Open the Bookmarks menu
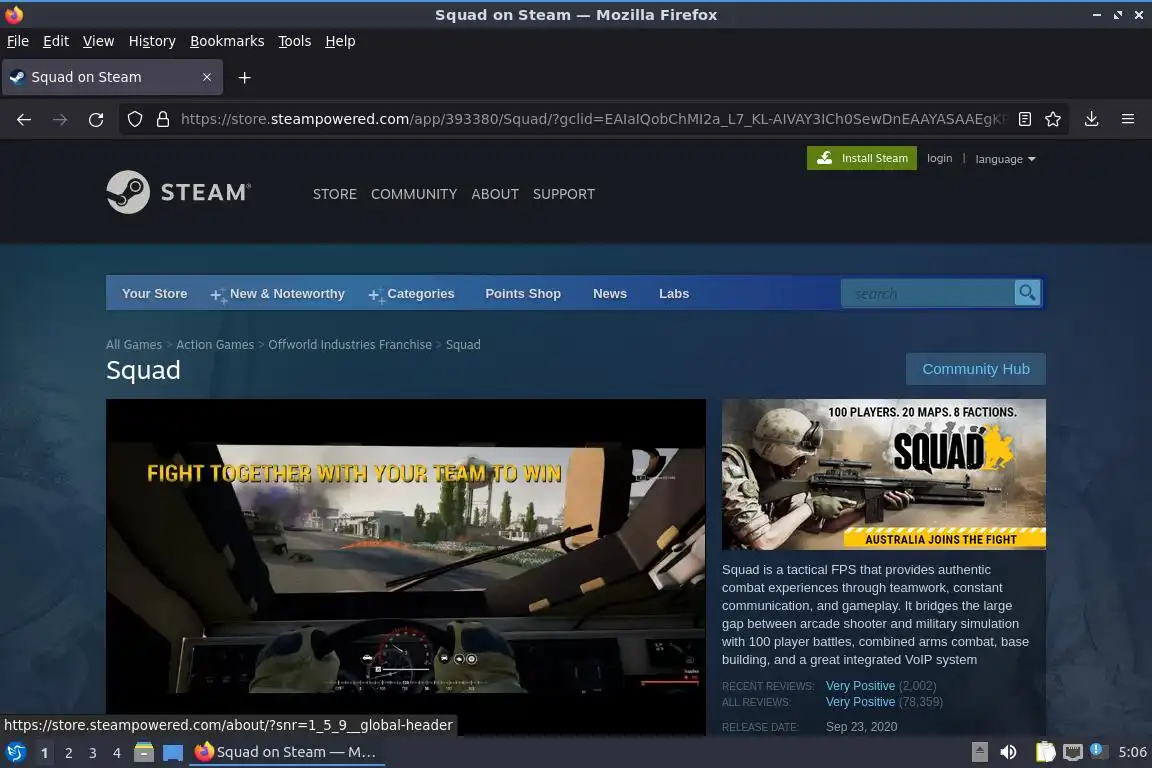The image size is (1152, 768). [227, 41]
